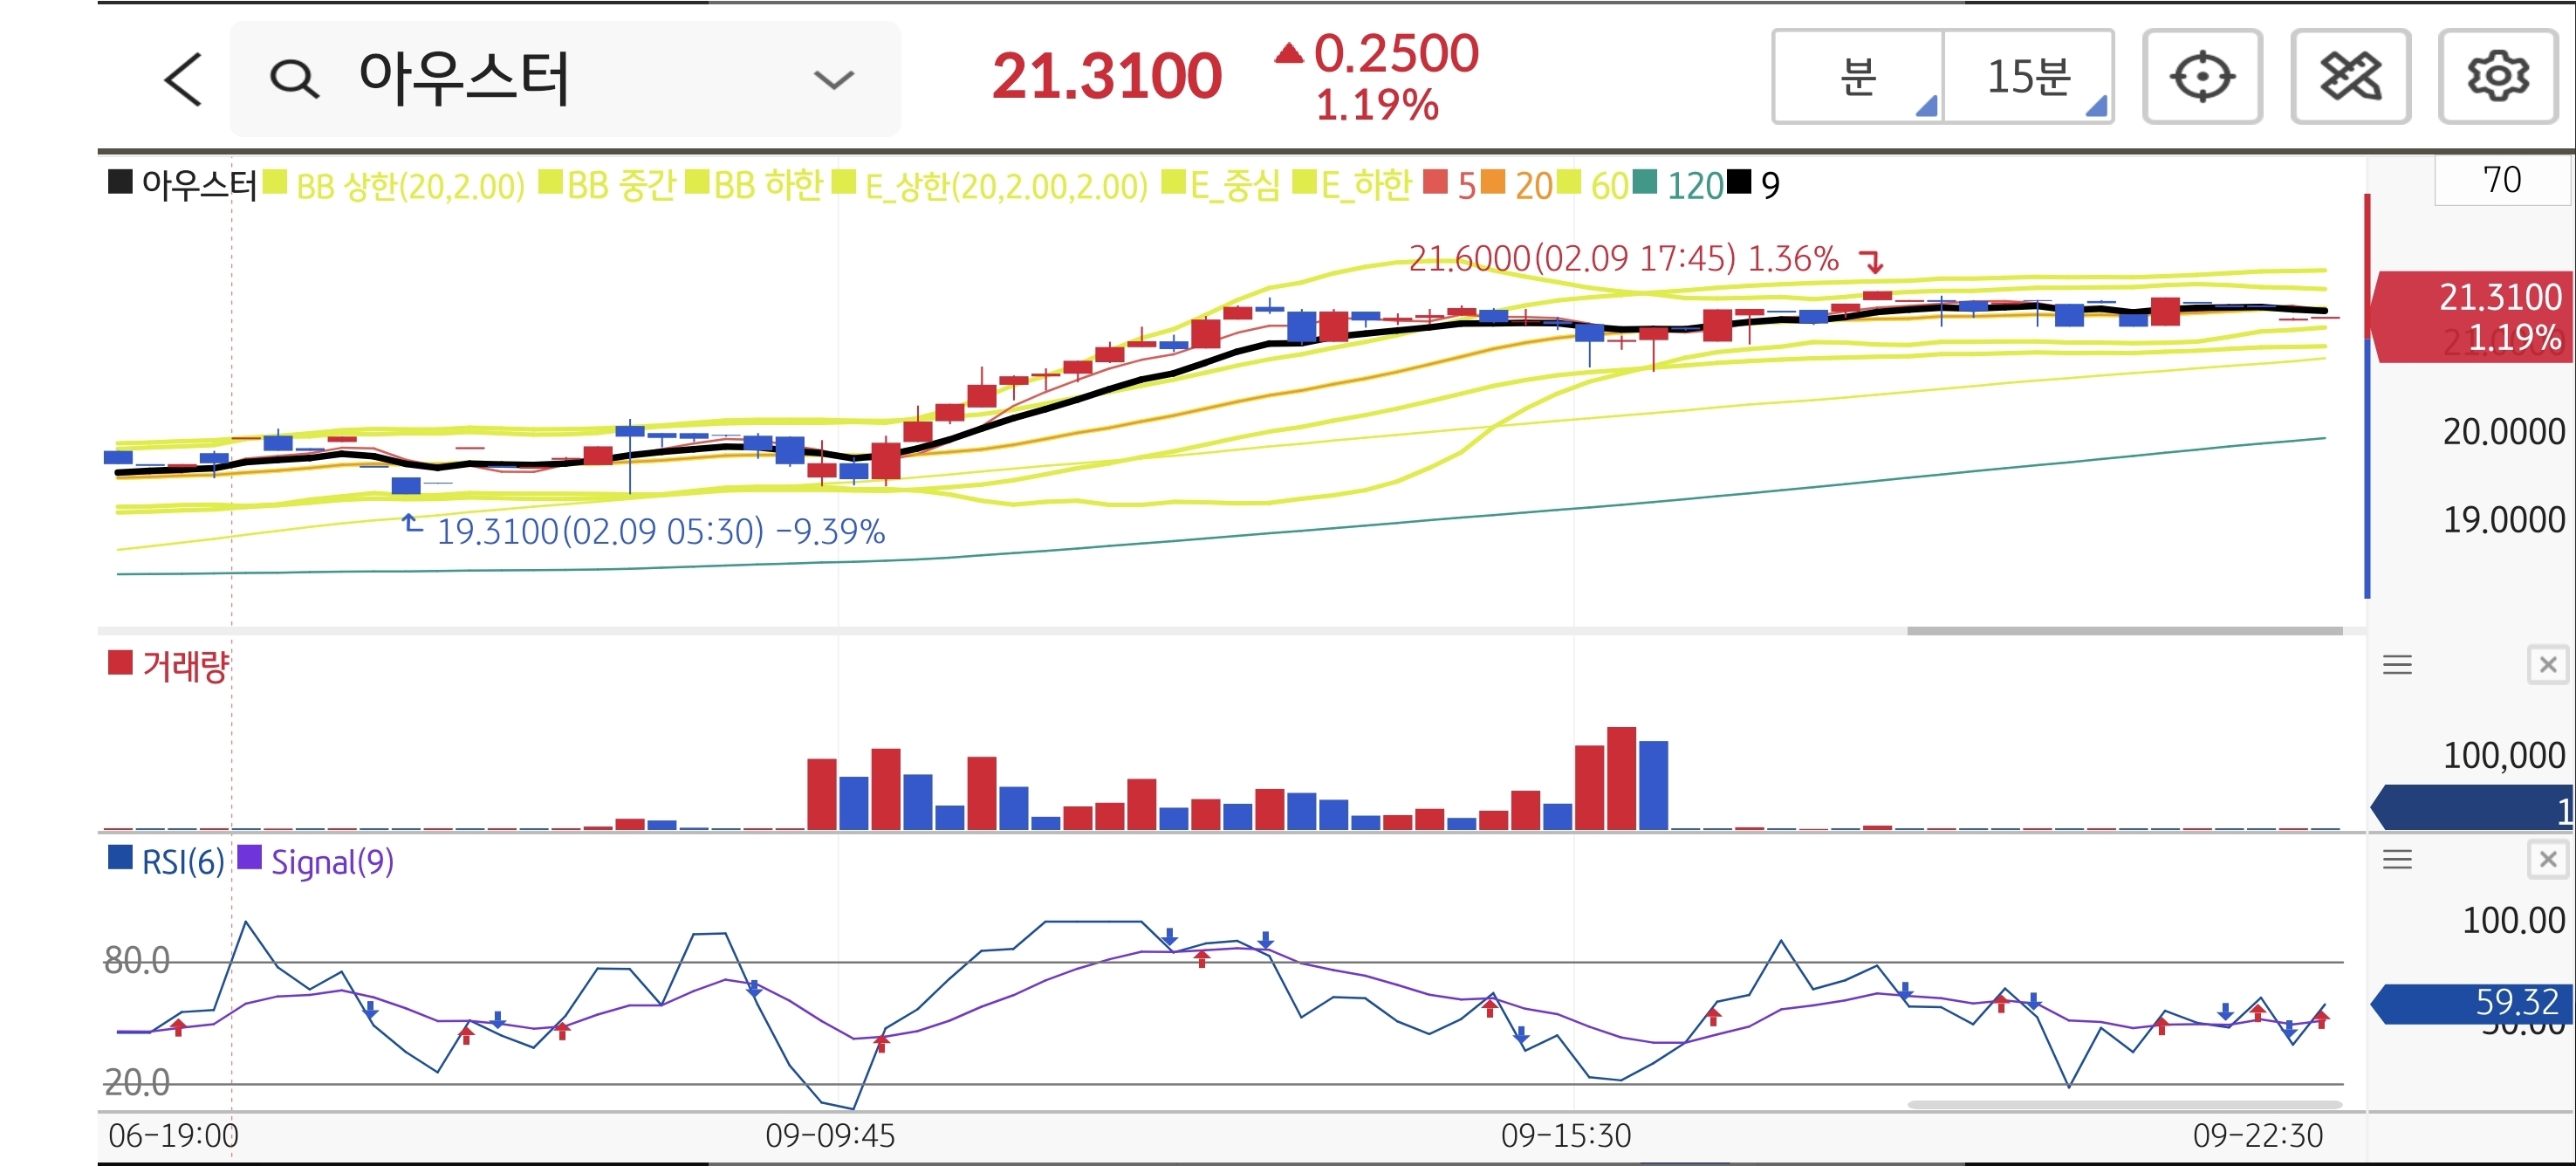Open the 분 chart period dropdown
The width and height of the screenshot is (2576, 1166).
1858,77
